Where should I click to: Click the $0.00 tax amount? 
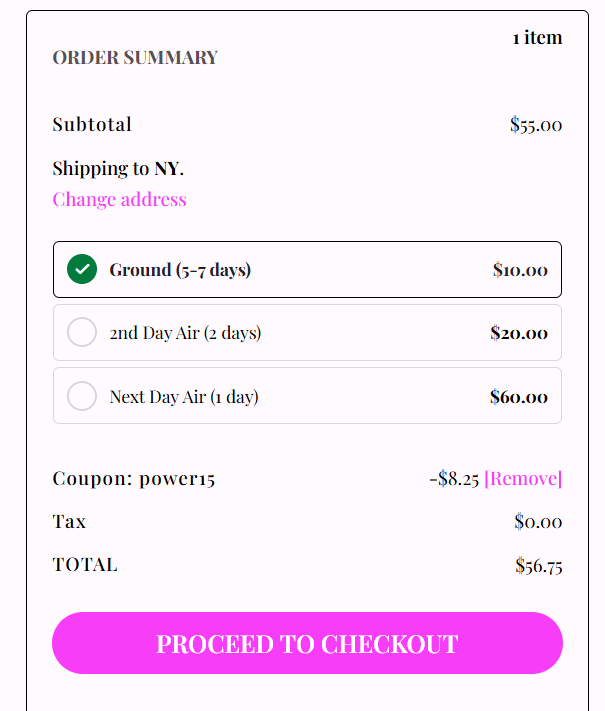point(538,521)
